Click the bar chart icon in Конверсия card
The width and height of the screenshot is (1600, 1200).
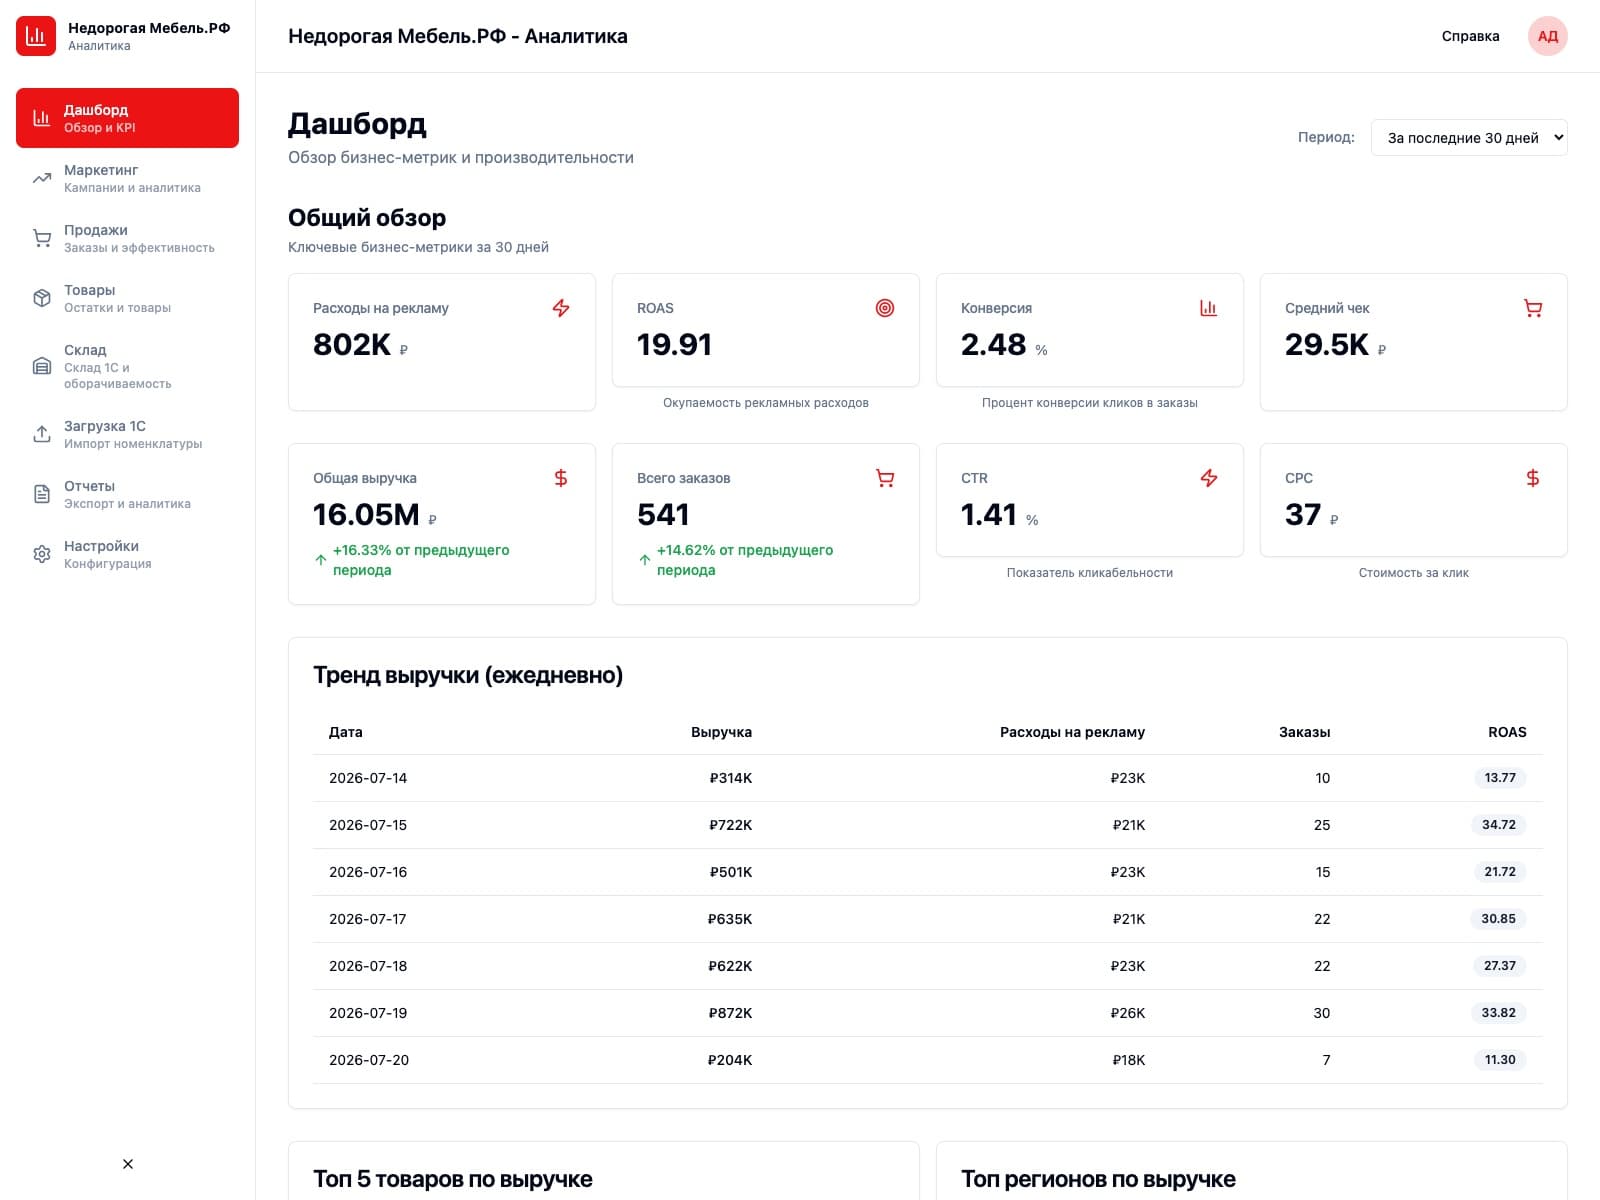click(1209, 308)
